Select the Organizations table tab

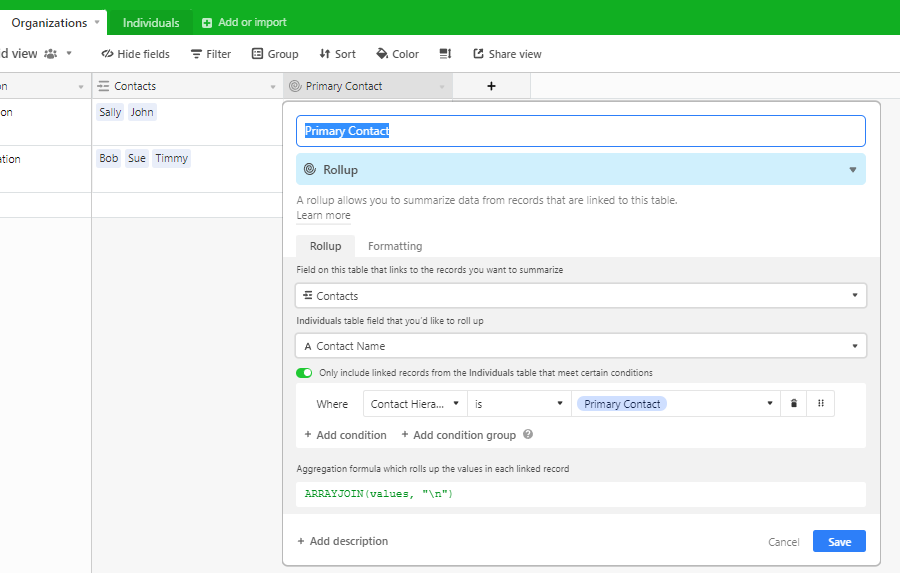(49, 23)
